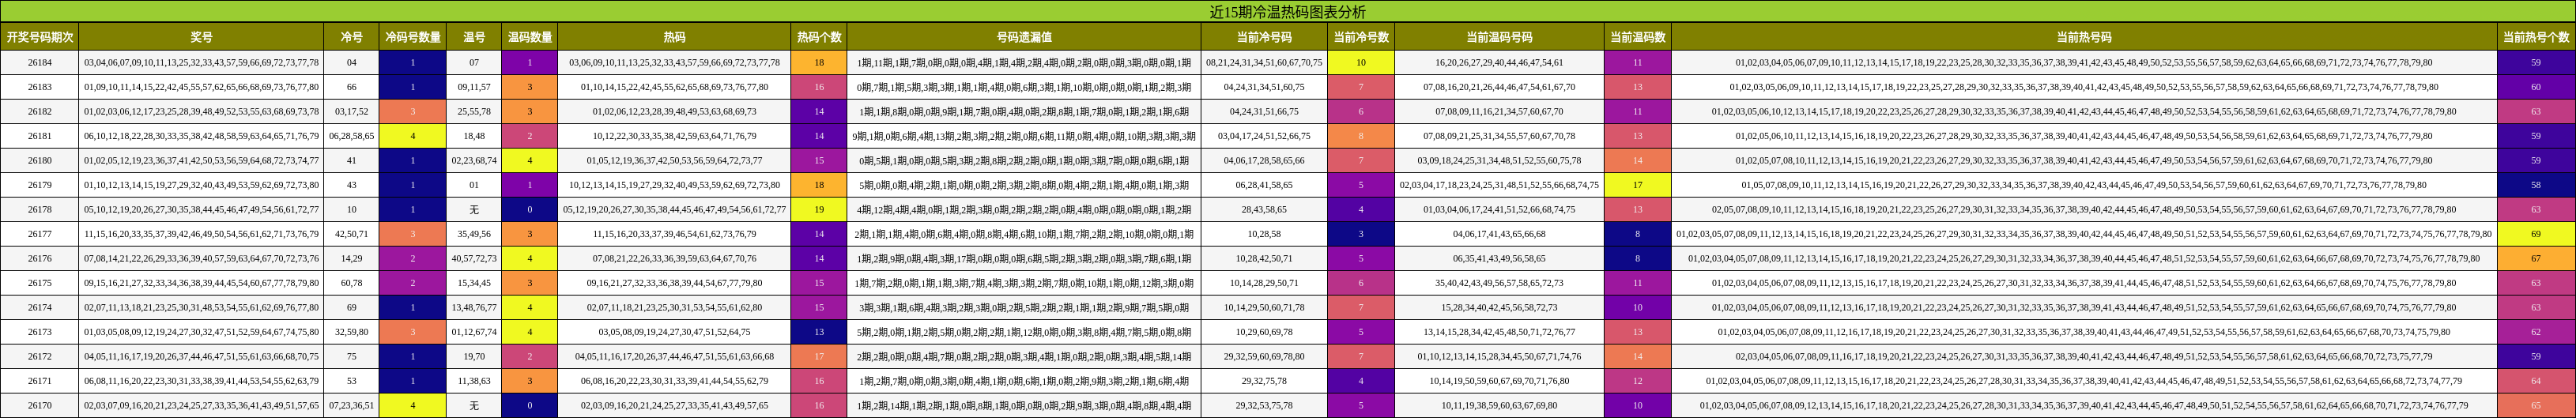The width and height of the screenshot is (2576, 418).
Task: Click the 热码 column header
Action: (675, 37)
